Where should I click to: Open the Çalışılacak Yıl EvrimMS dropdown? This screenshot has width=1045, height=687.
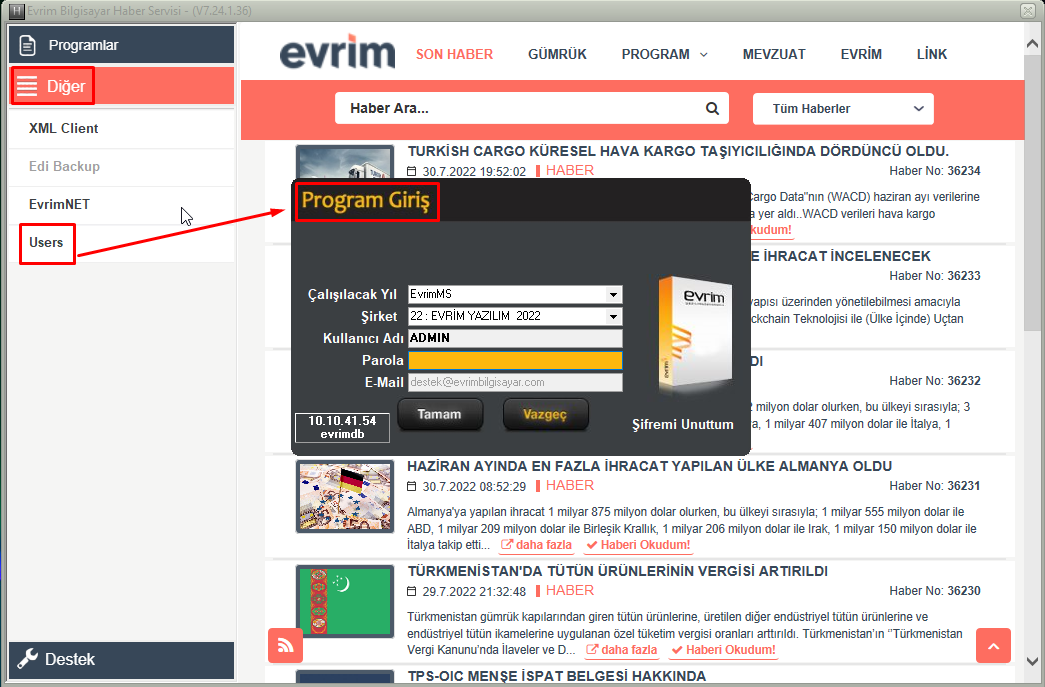[x=515, y=294]
